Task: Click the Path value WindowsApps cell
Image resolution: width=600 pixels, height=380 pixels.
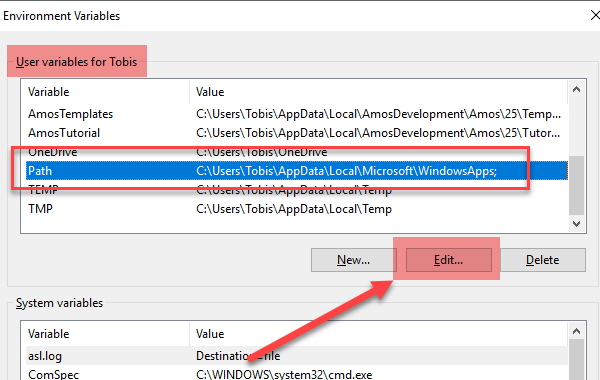Action: 346,171
